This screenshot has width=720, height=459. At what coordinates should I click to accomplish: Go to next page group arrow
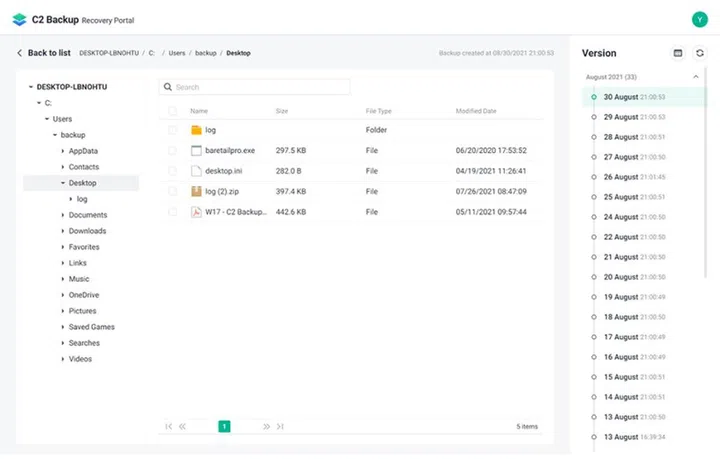click(x=266, y=426)
